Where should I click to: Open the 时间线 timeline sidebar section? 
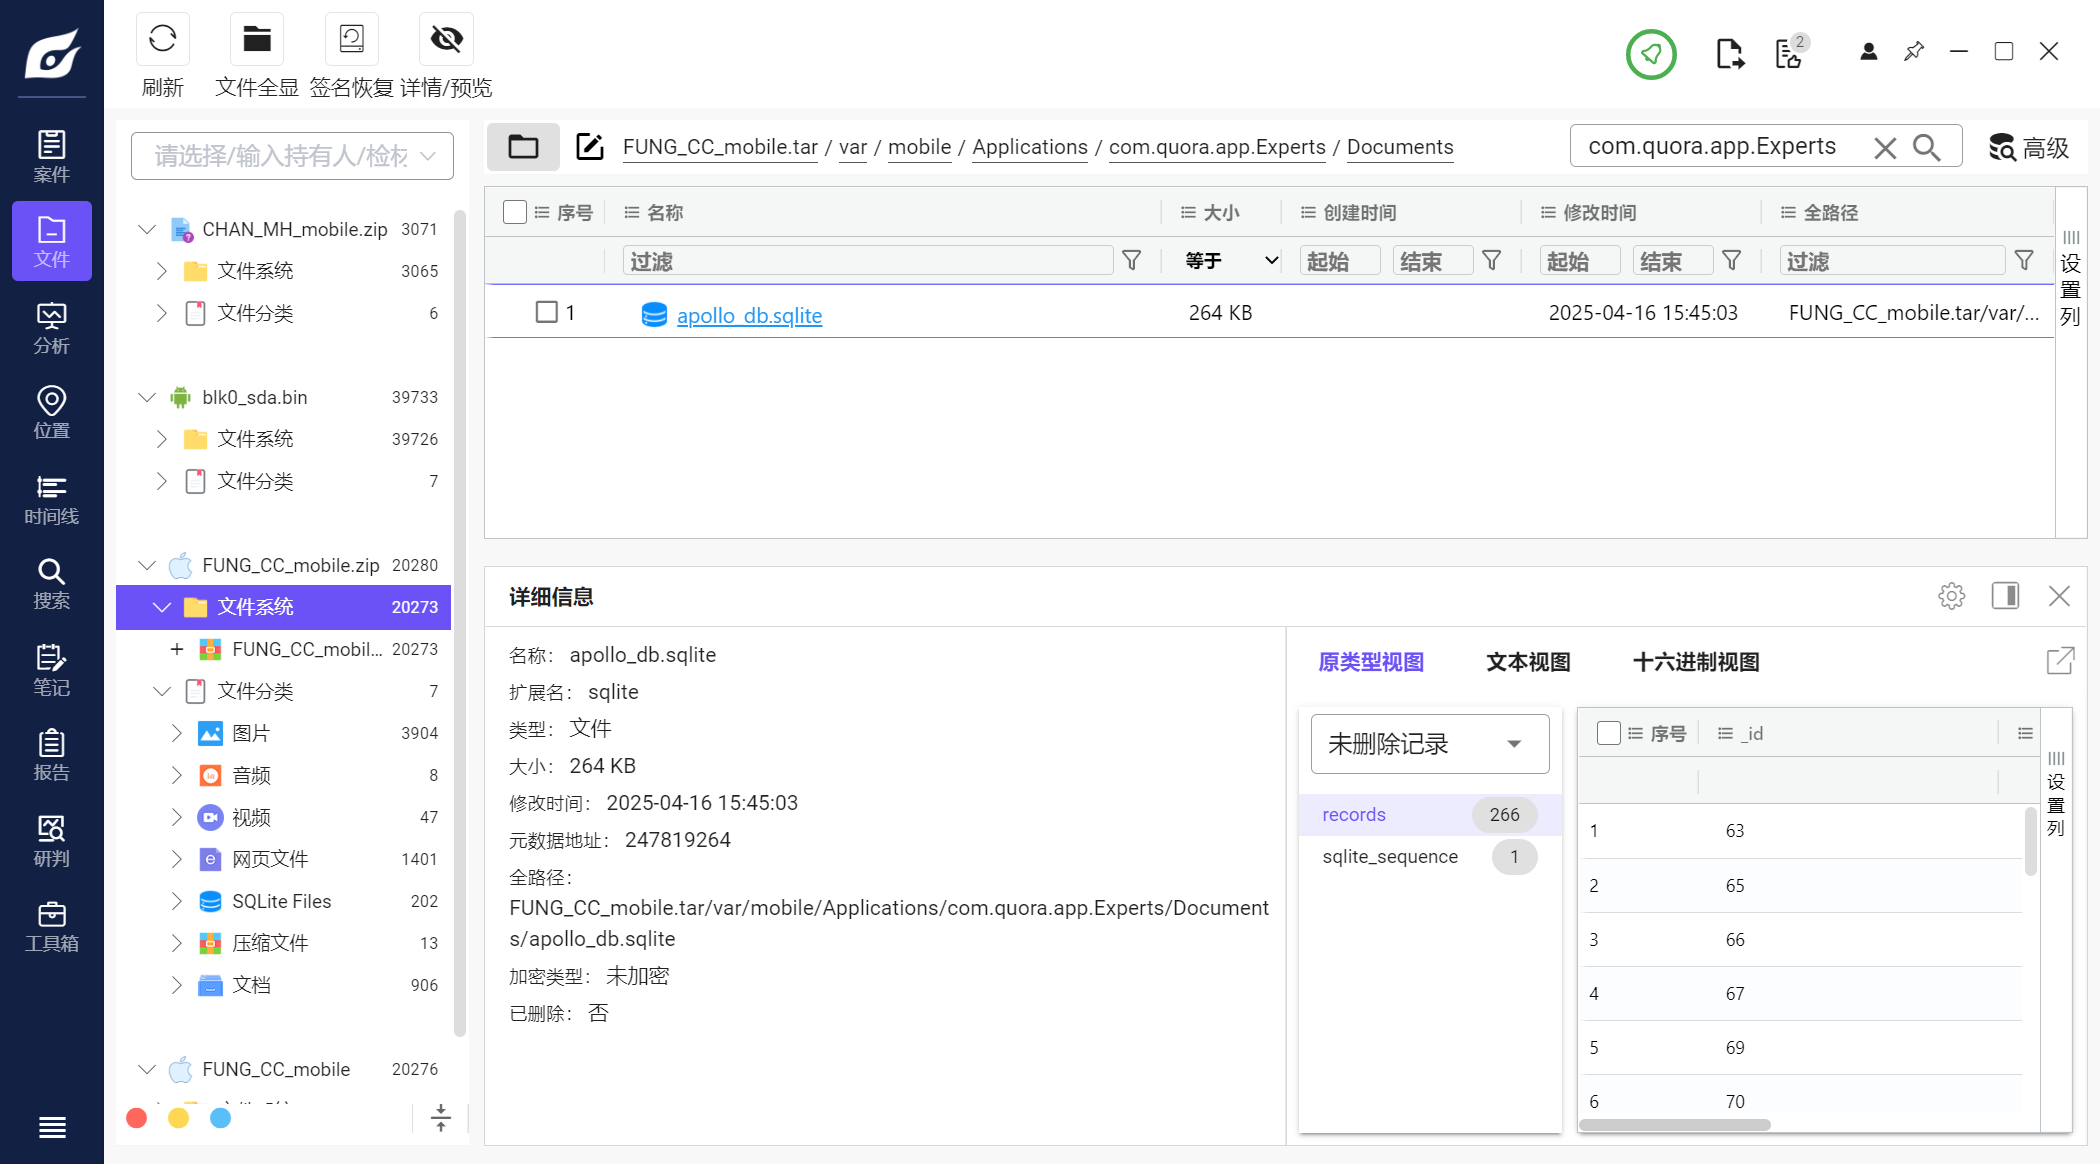click(x=51, y=499)
